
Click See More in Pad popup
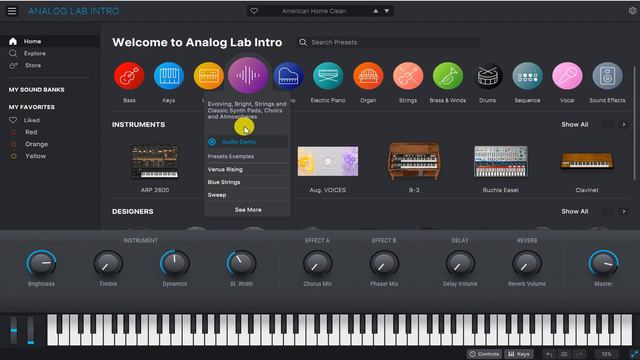(x=248, y=210)
